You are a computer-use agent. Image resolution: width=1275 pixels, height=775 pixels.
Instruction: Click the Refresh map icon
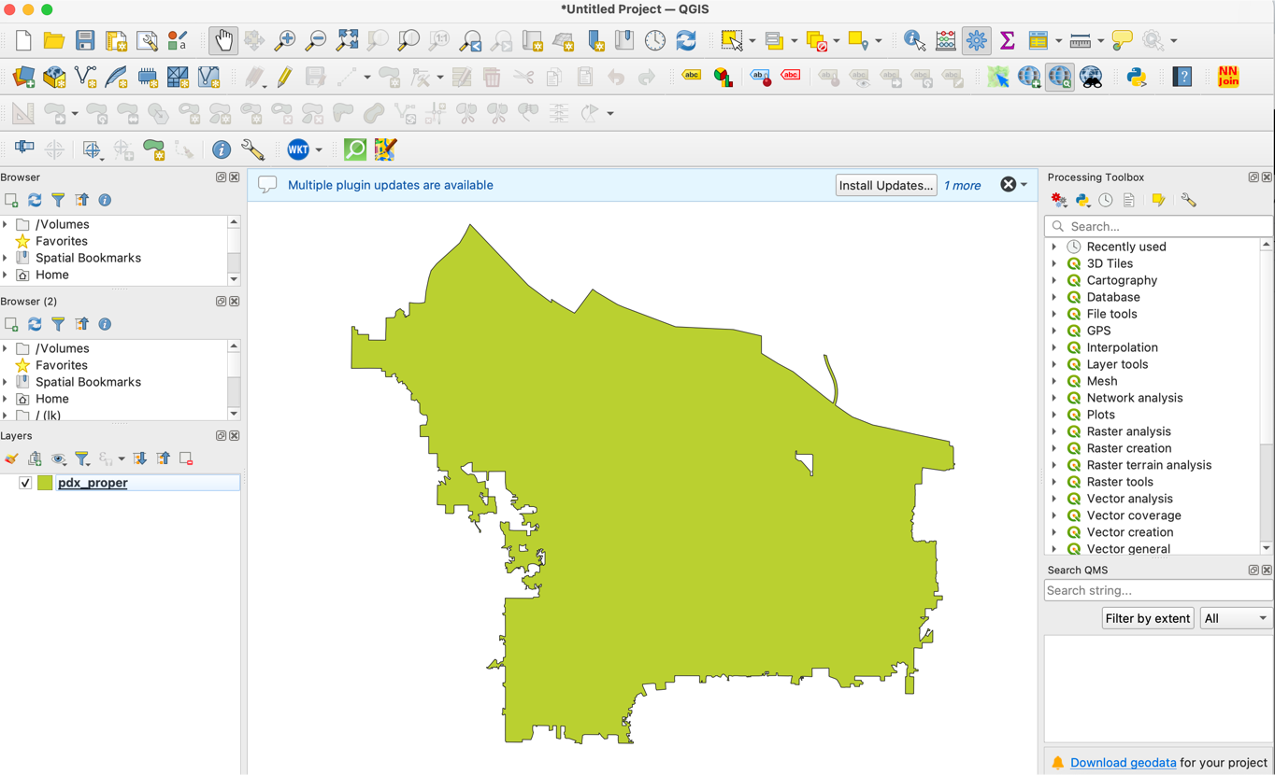coord(686,41)
